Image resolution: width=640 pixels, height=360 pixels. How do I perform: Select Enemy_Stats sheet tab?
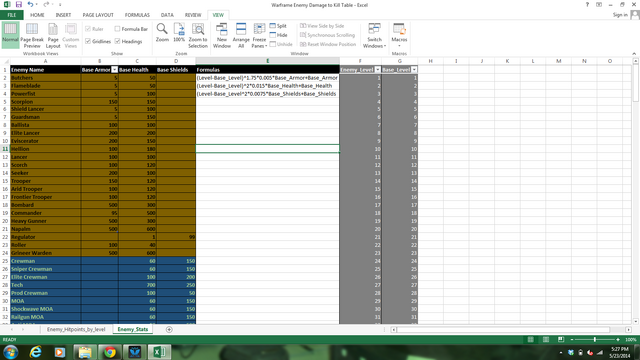[x=133, y=329]
